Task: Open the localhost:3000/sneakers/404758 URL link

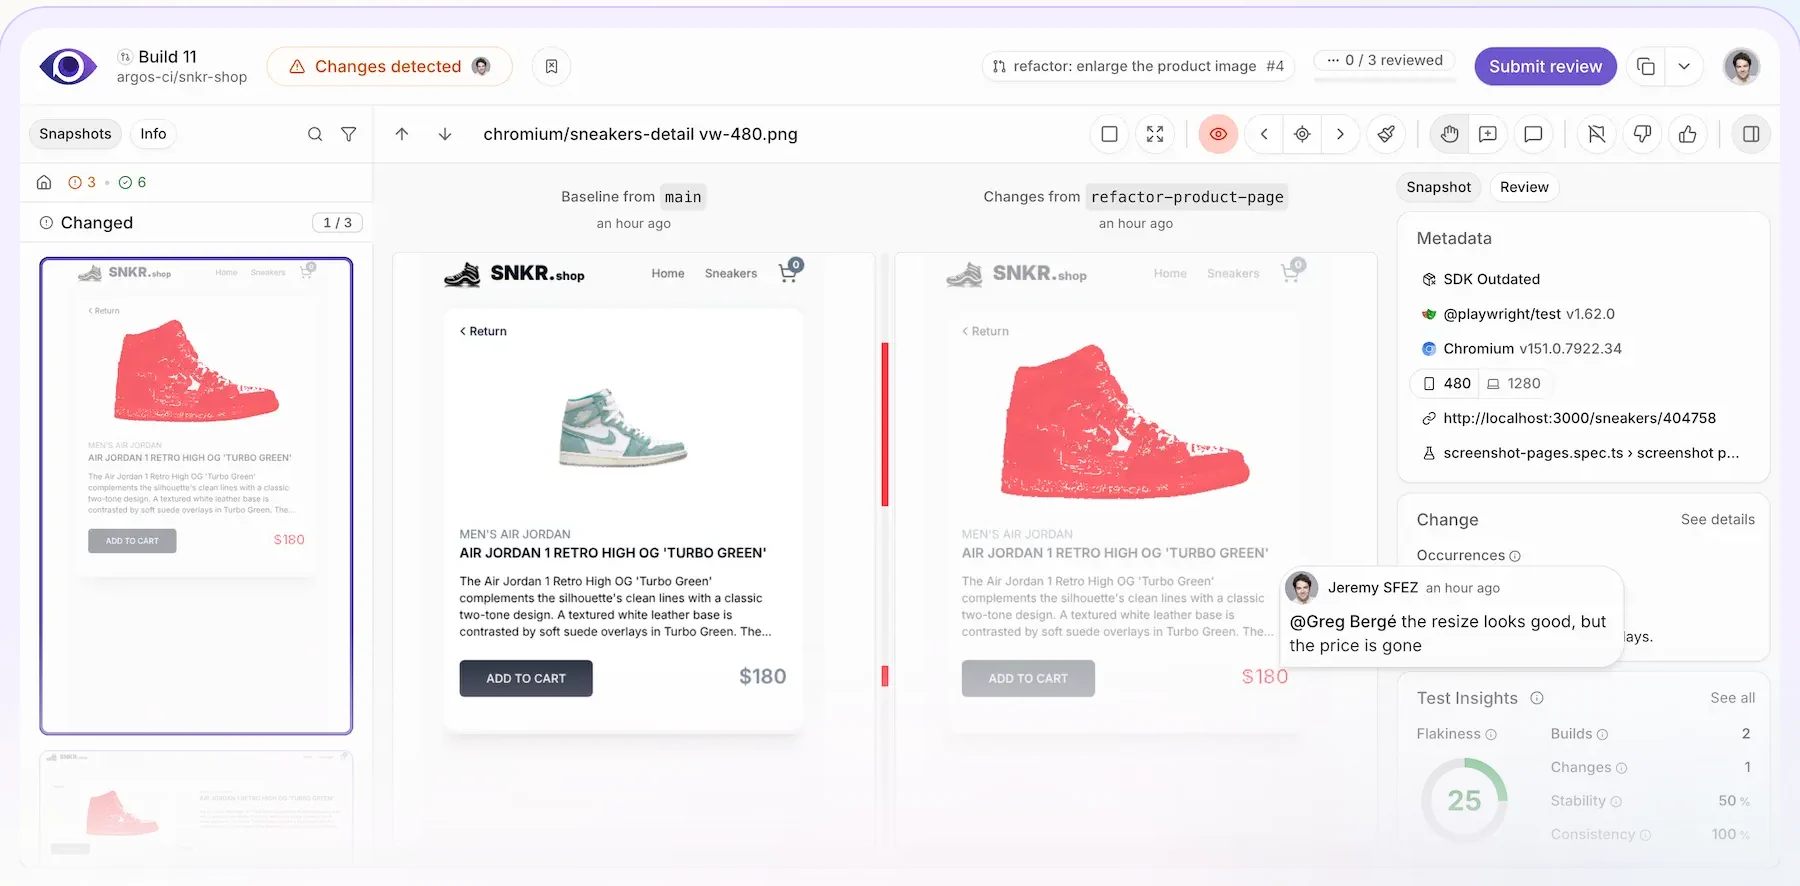Action: (x=1579, y=418)
